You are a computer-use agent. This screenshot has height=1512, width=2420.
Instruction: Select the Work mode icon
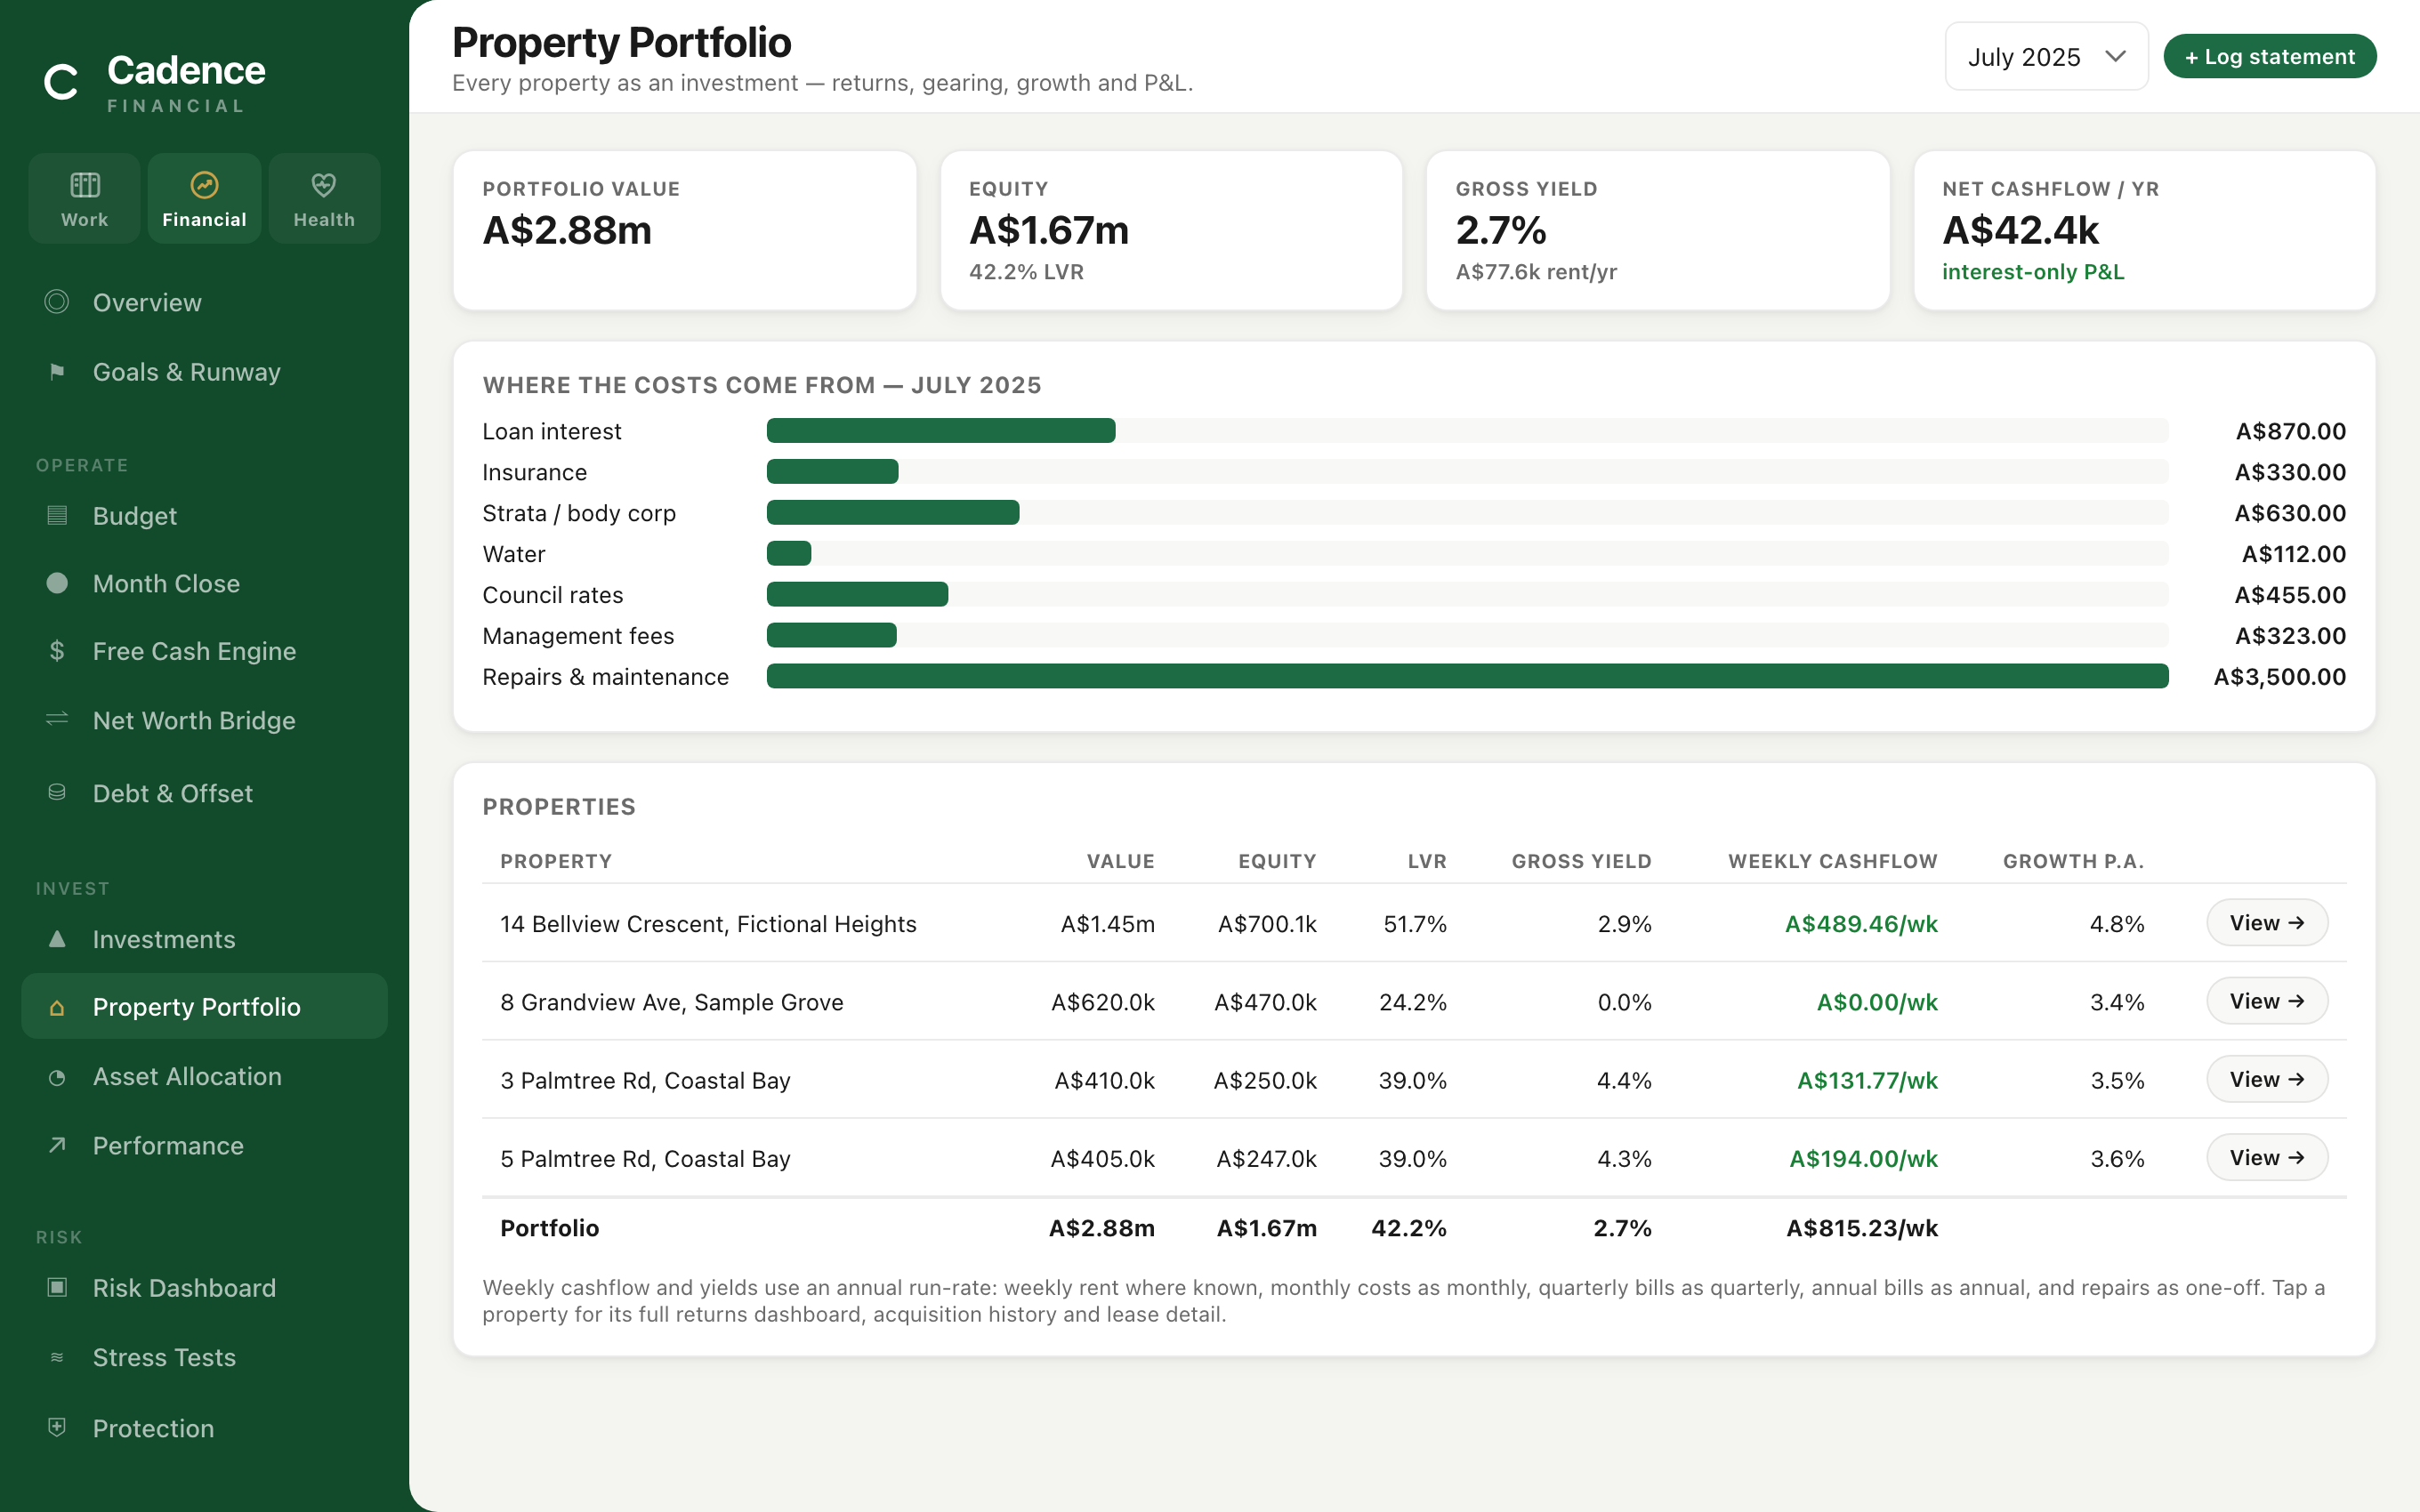85,185
